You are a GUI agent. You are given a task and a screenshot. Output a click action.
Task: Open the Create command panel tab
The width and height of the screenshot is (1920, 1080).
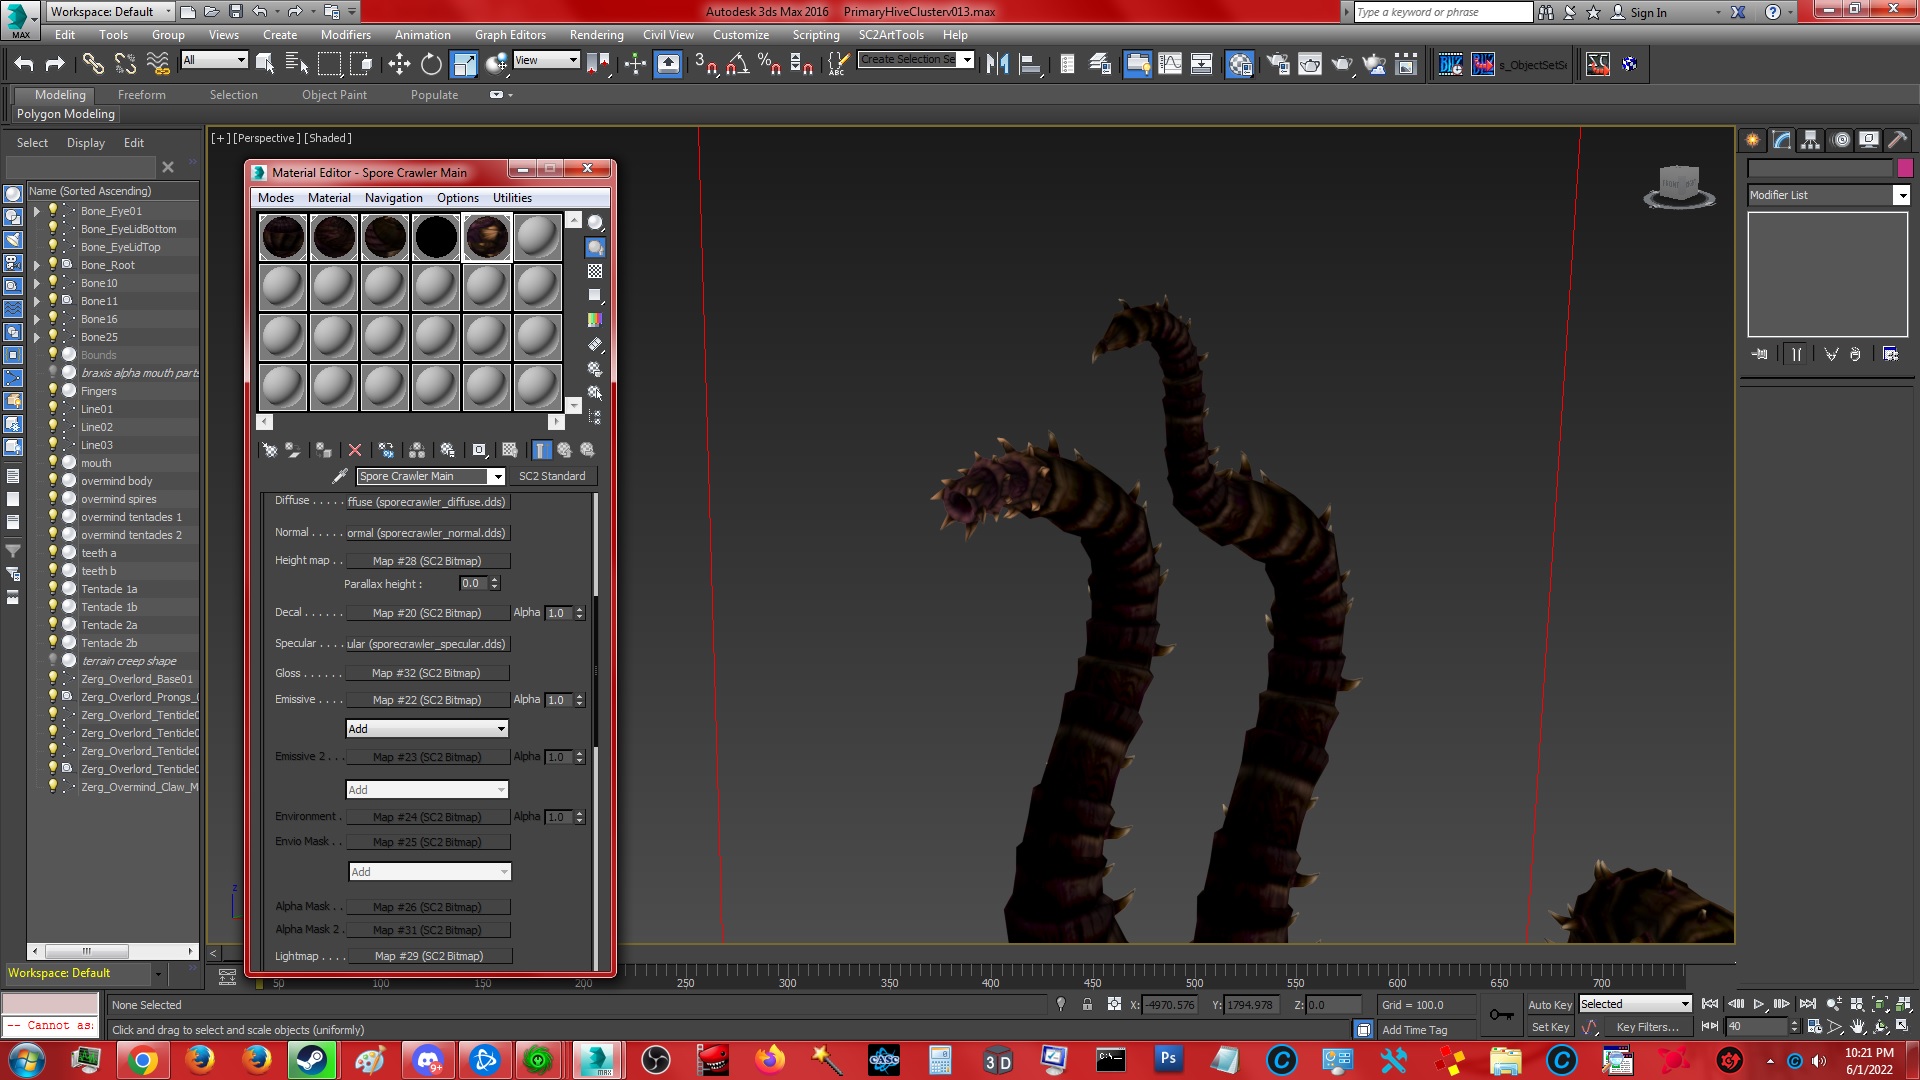[1753, 140]
